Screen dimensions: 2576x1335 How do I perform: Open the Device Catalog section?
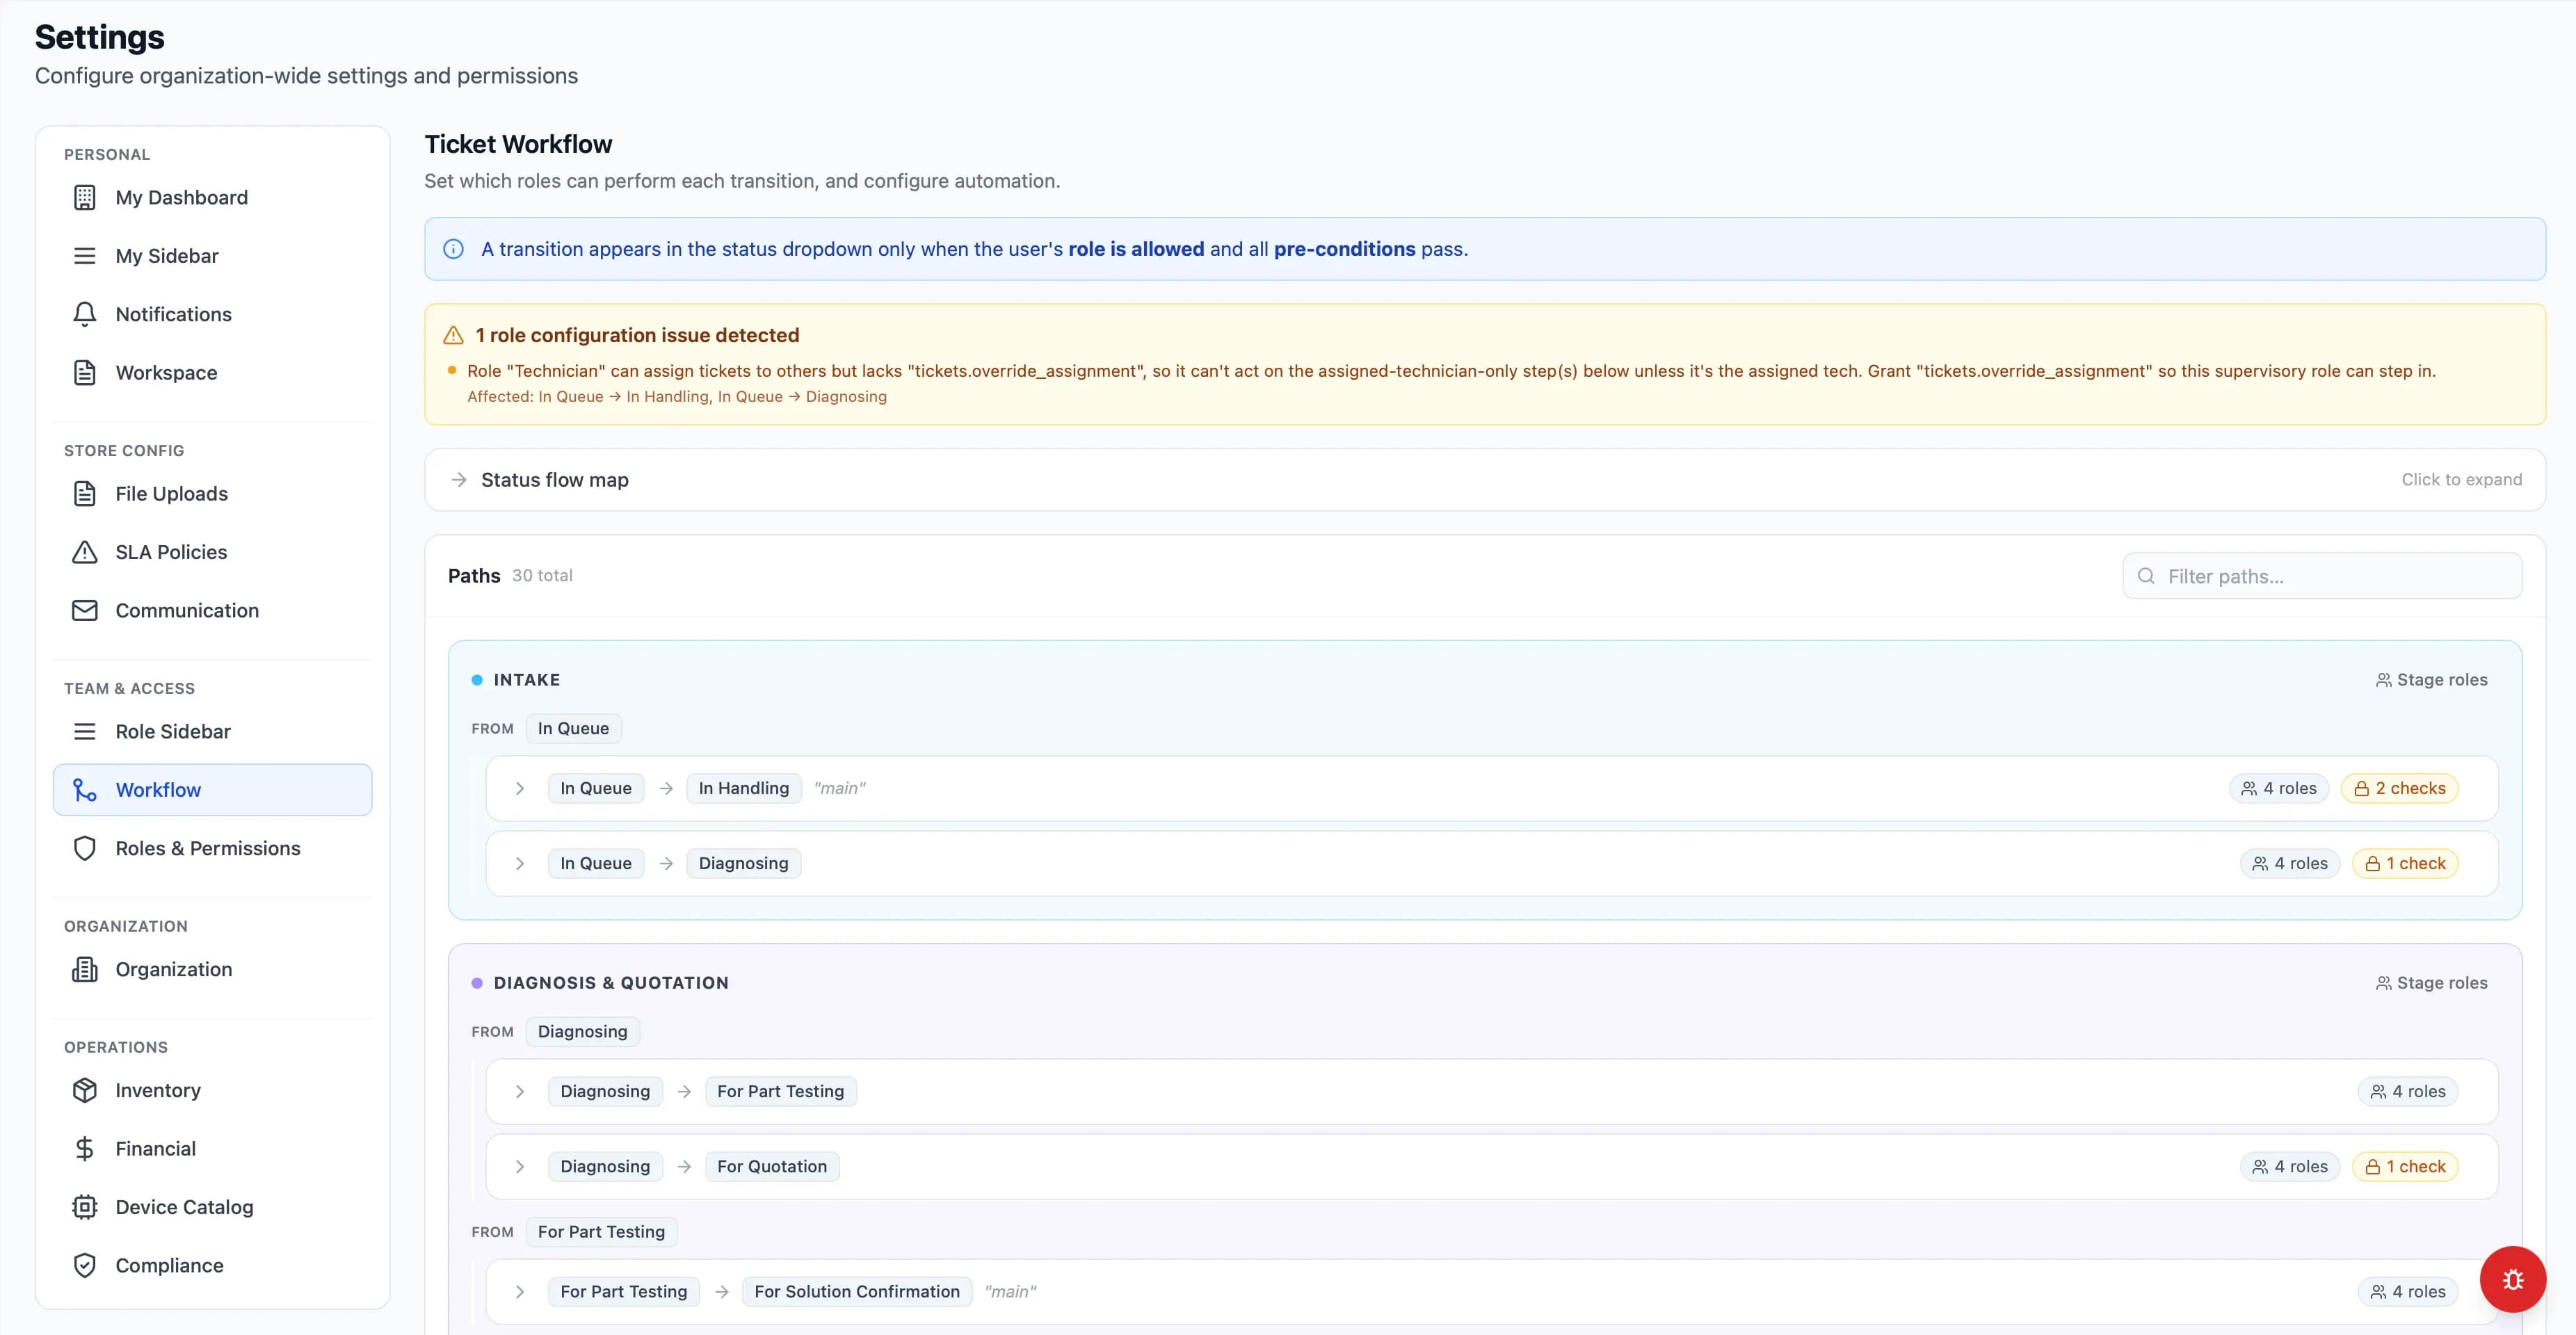click(x=212, y=1207)
